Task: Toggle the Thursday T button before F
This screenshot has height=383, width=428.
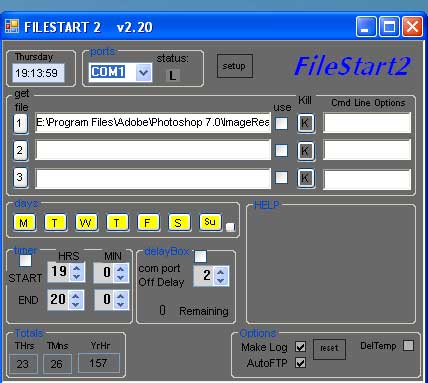Action: pos(117,222)
